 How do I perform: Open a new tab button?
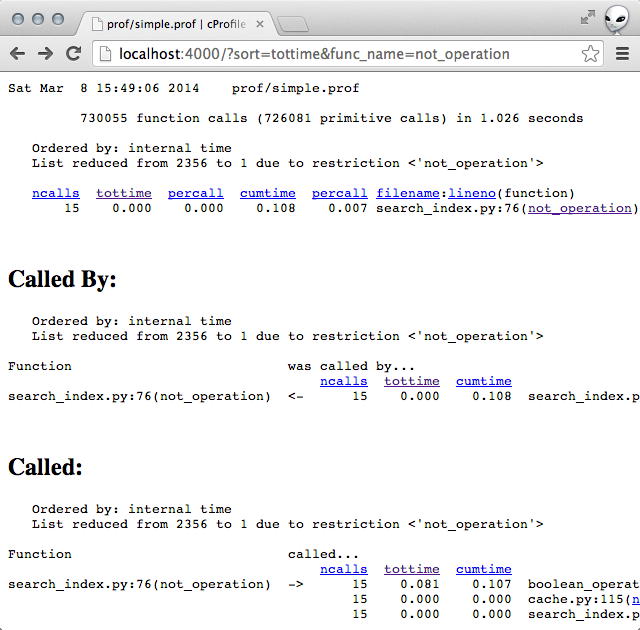pyautogui.click(x=293, y=24)
